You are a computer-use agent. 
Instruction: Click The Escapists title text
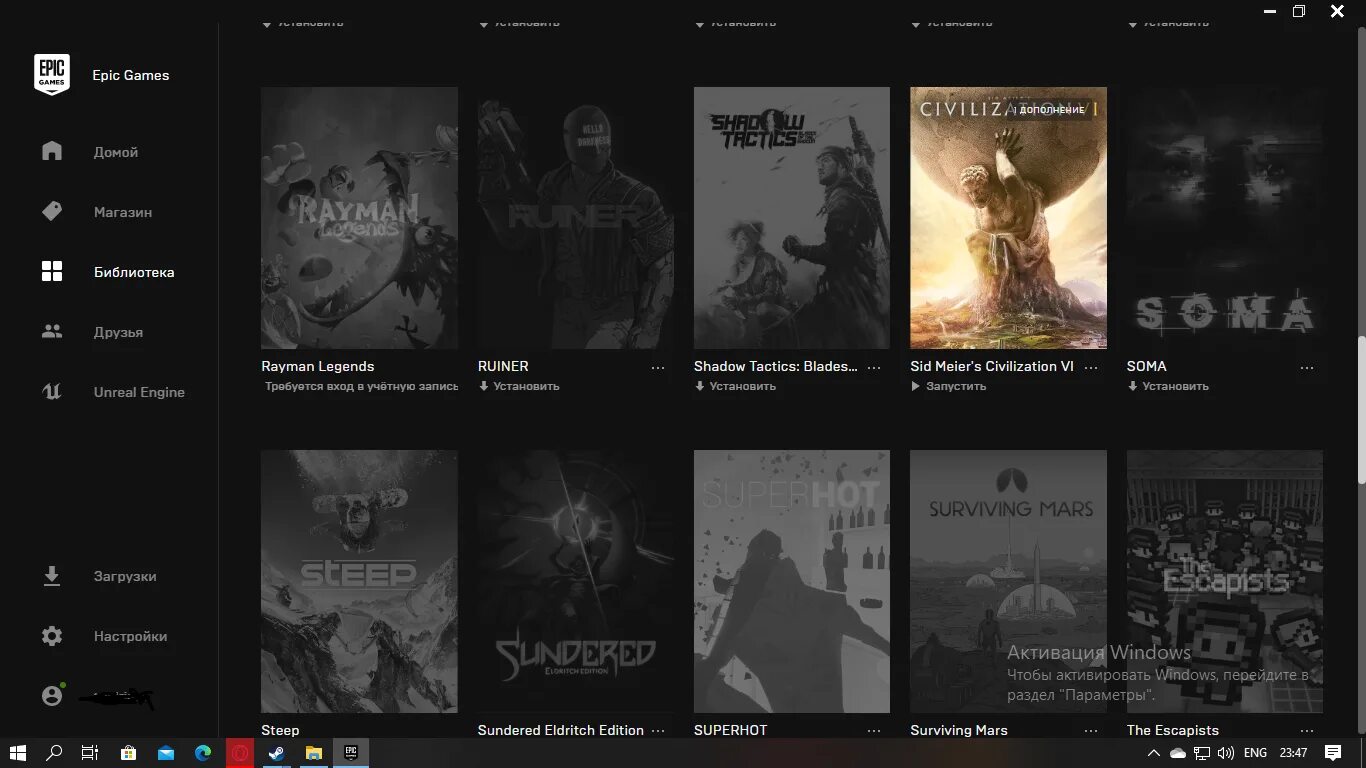tap(1173, 730)
